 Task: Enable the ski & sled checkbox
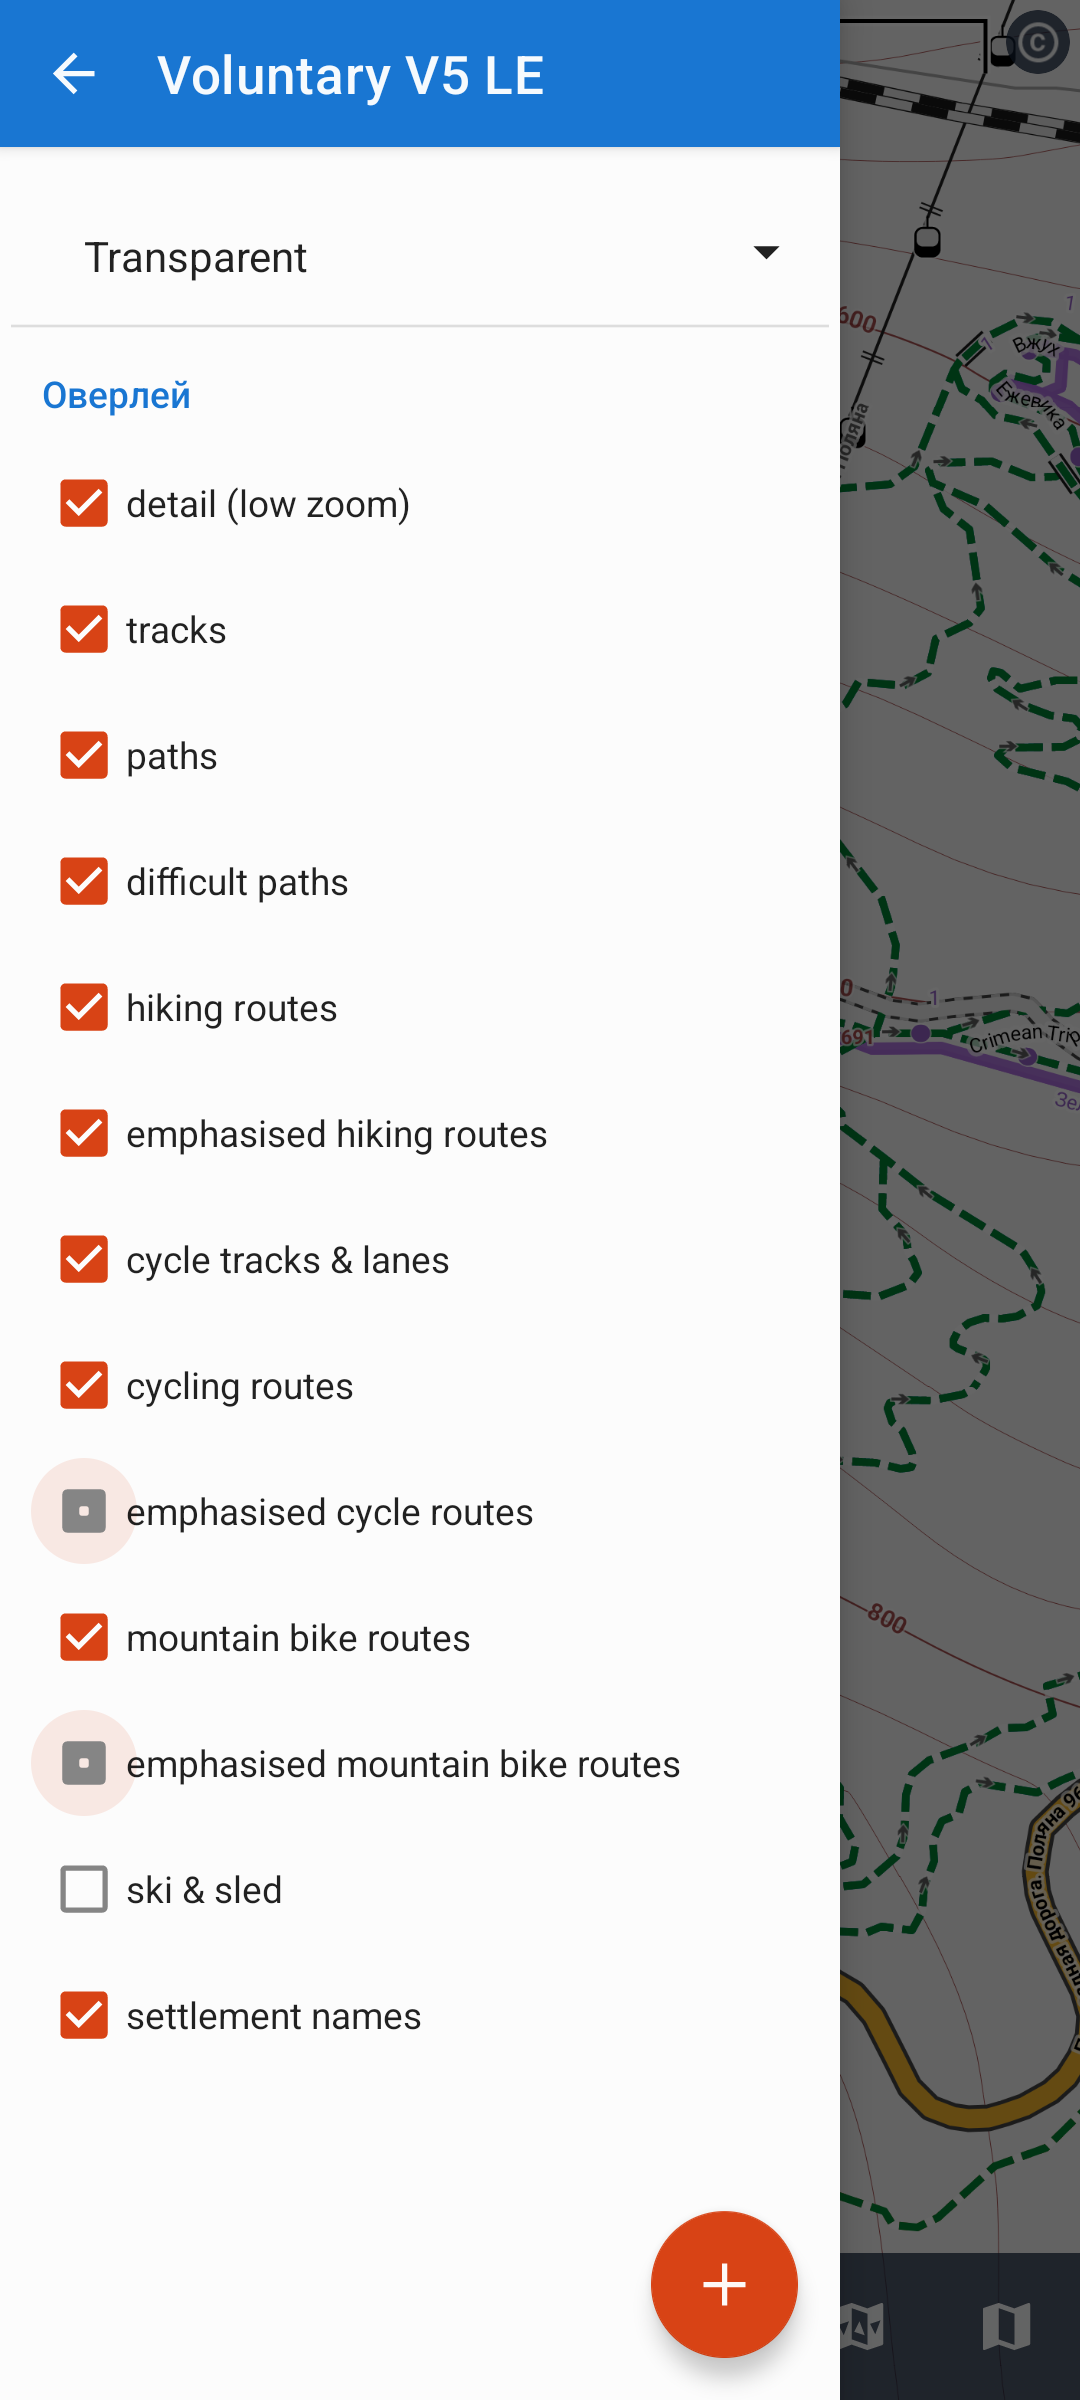[84, 1889]
